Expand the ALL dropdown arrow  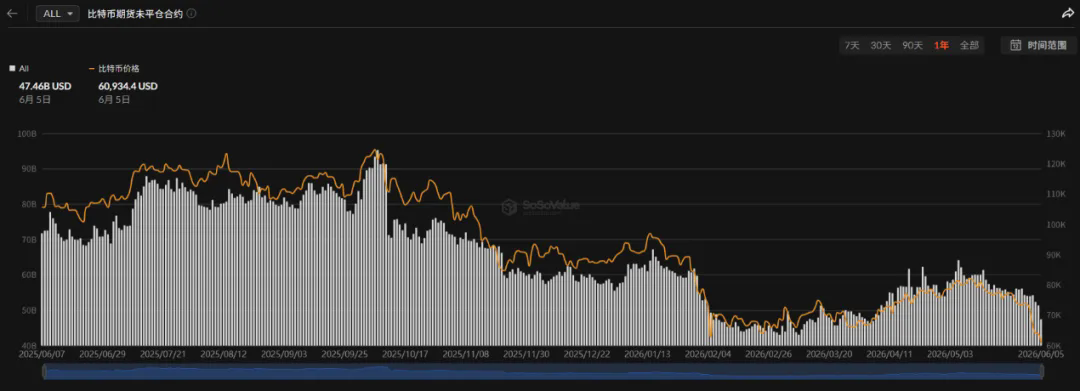coord(70,14)
